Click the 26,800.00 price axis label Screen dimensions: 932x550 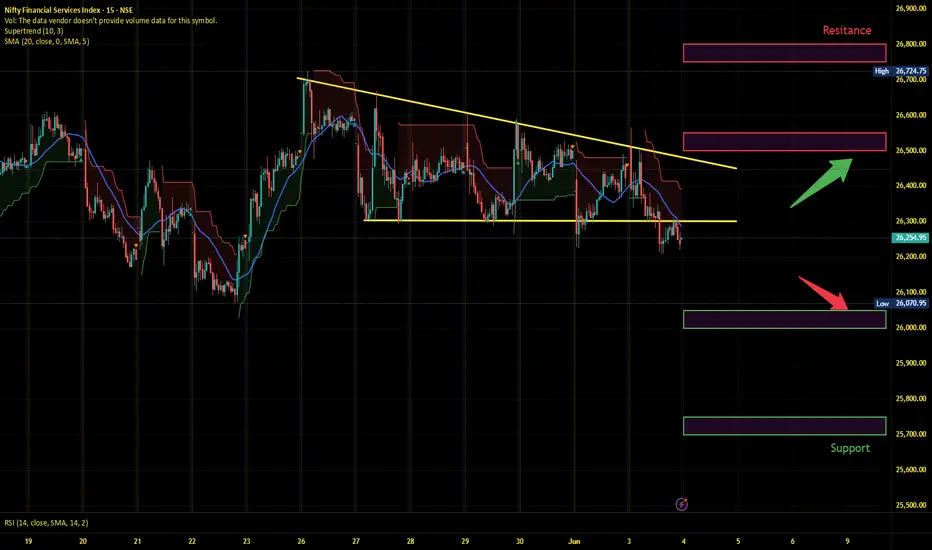[x=911, y=43]
